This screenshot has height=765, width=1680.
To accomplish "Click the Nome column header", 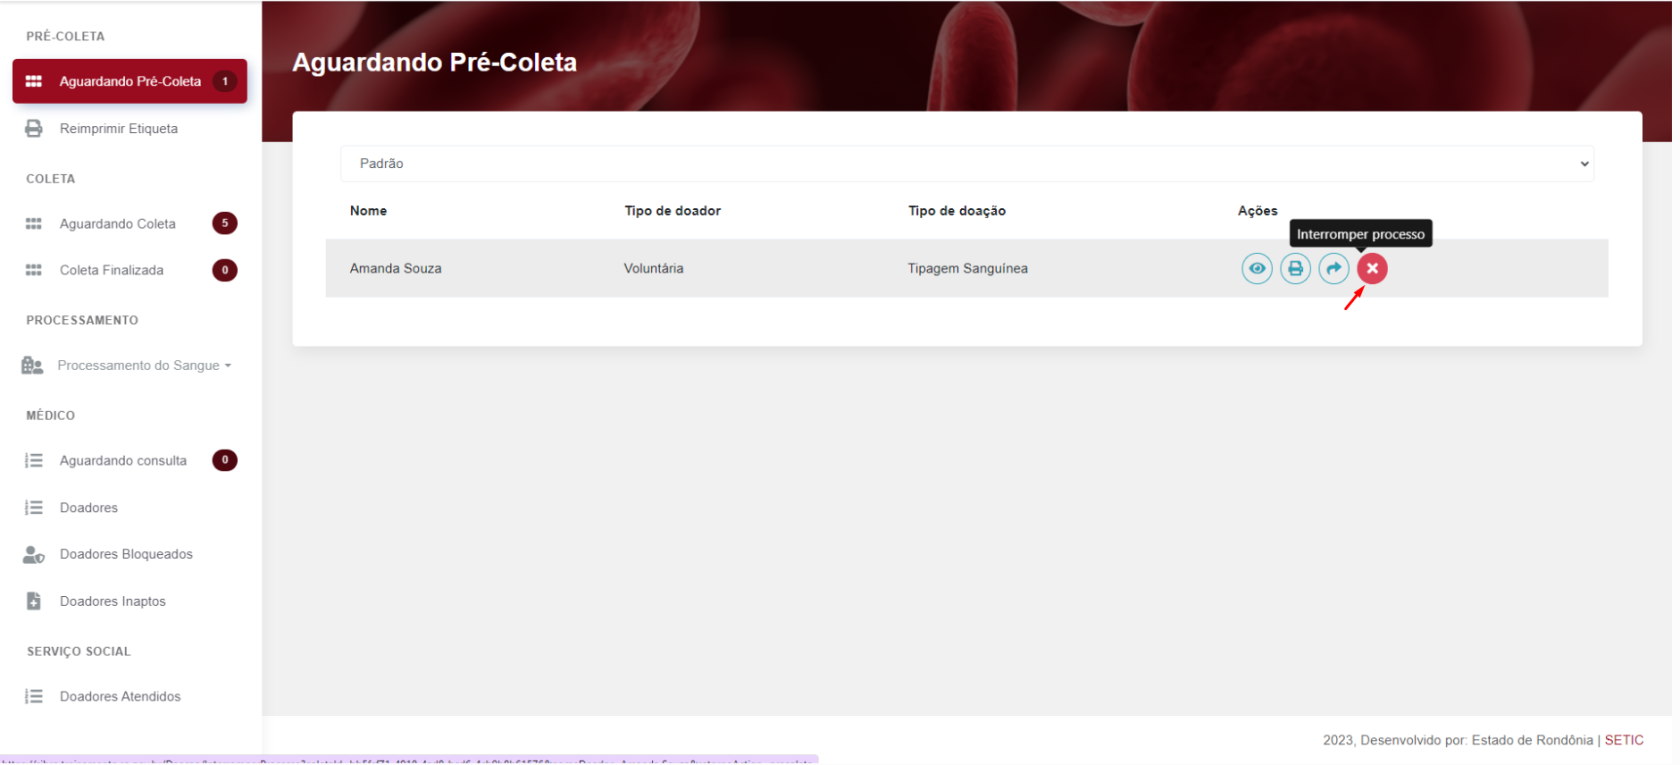I will coord(368,210).
